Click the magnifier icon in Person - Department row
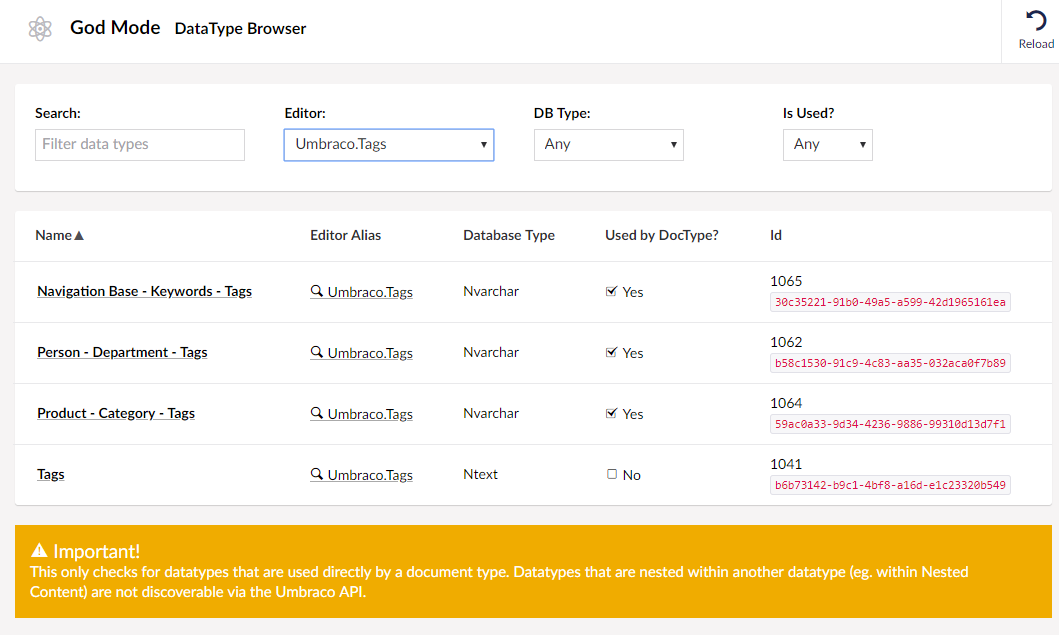Screen dimensions: 1059x635 click(x=316, y=352)
